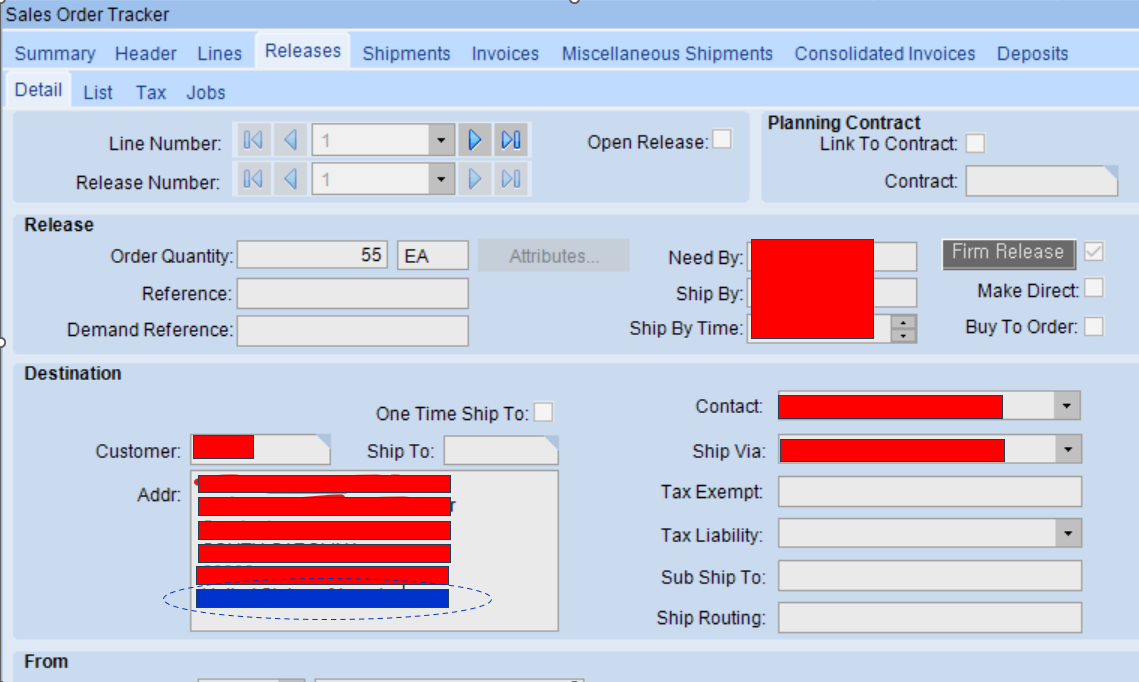The image size is (1139, 682).
Task: Go to previous Release Number record
Action: click(291, 179)
